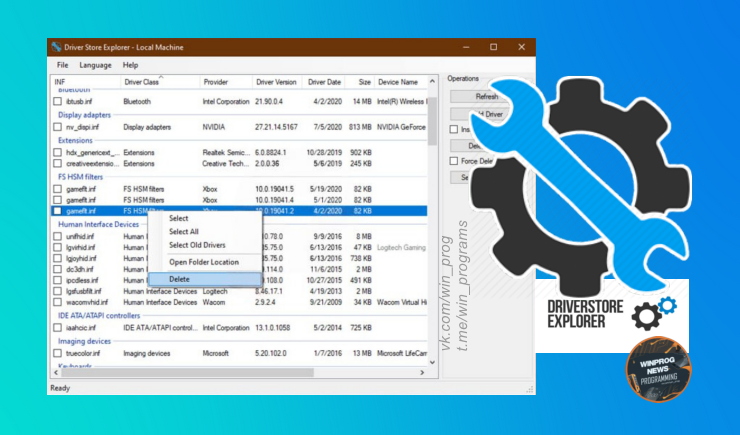Image resolution: width=740 pixels, height=435 pixels.
Task: Sort by the Driver Version column header
Action: point(277,82)
